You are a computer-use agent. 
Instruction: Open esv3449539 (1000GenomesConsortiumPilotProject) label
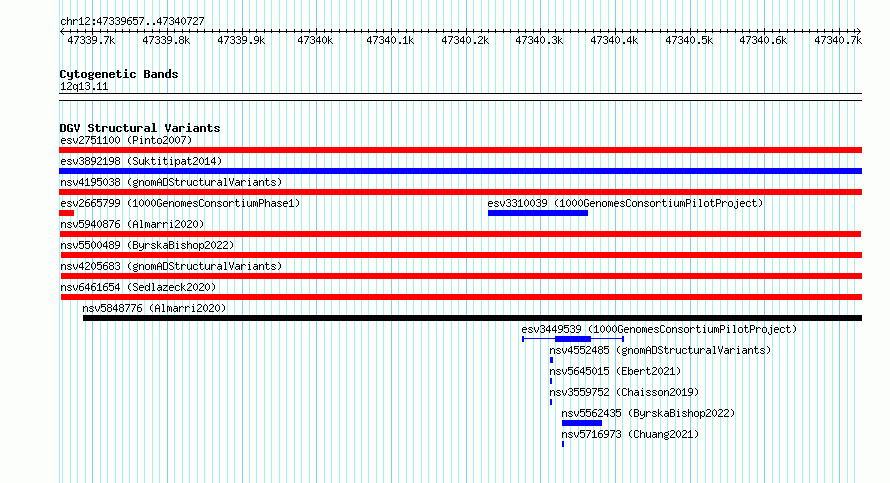click(659, 329)
